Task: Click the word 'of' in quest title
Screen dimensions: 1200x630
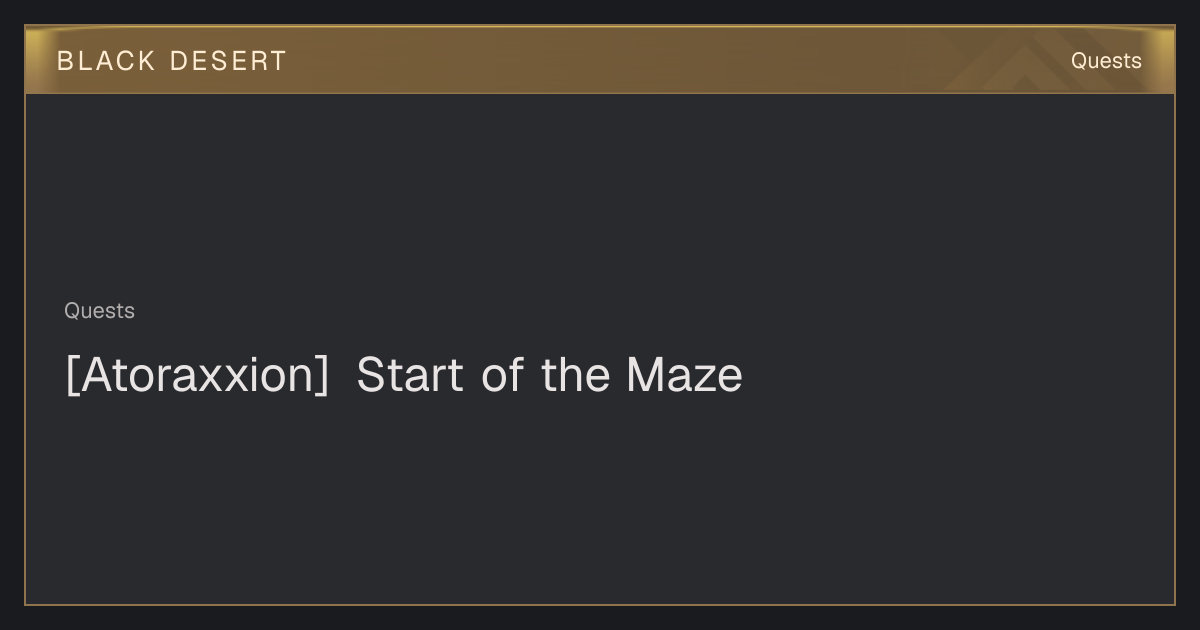Action: 503,375
